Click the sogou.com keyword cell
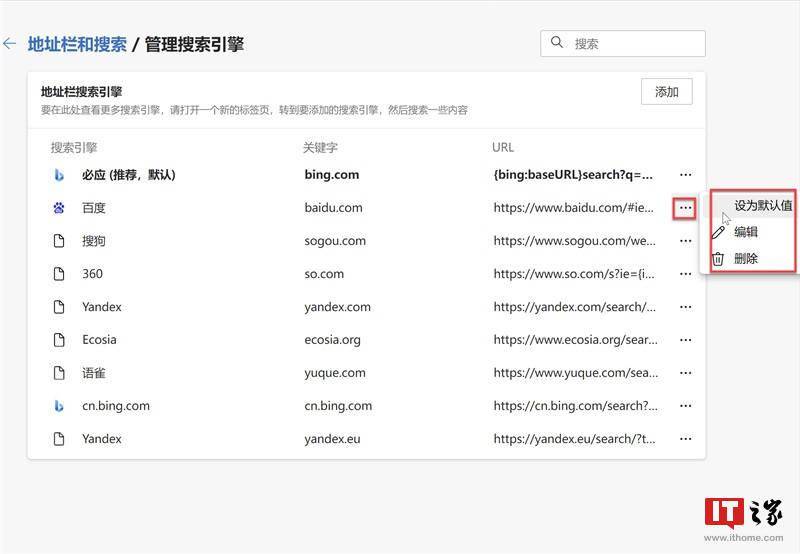 click(335, 241)
